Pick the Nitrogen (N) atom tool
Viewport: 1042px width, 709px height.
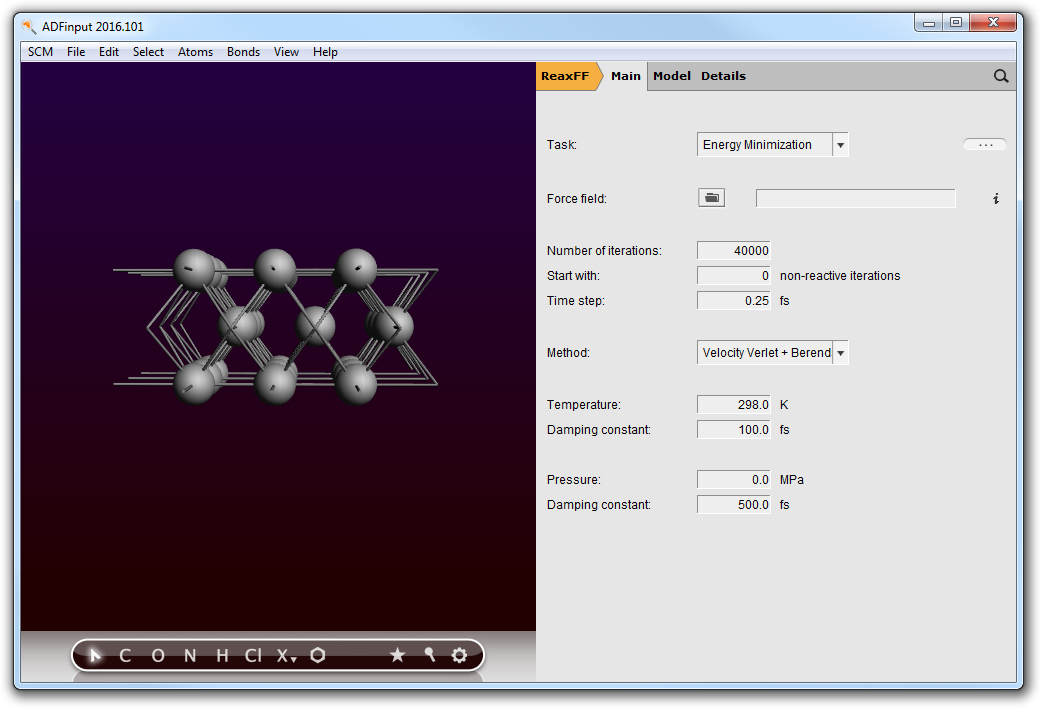click(190, 656)
